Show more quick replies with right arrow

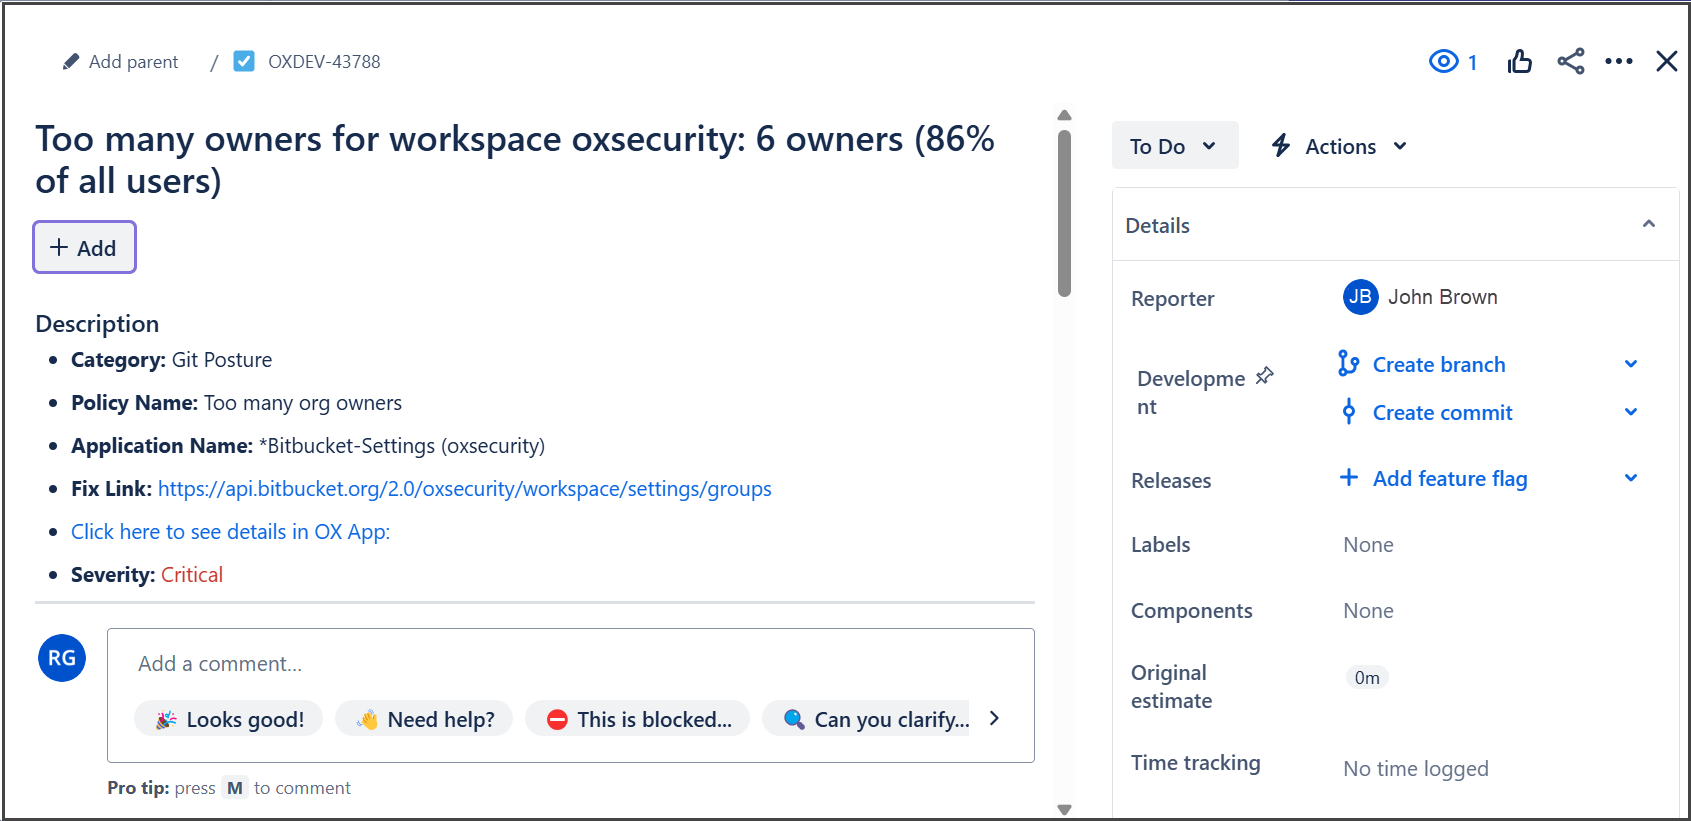(994, 719)
